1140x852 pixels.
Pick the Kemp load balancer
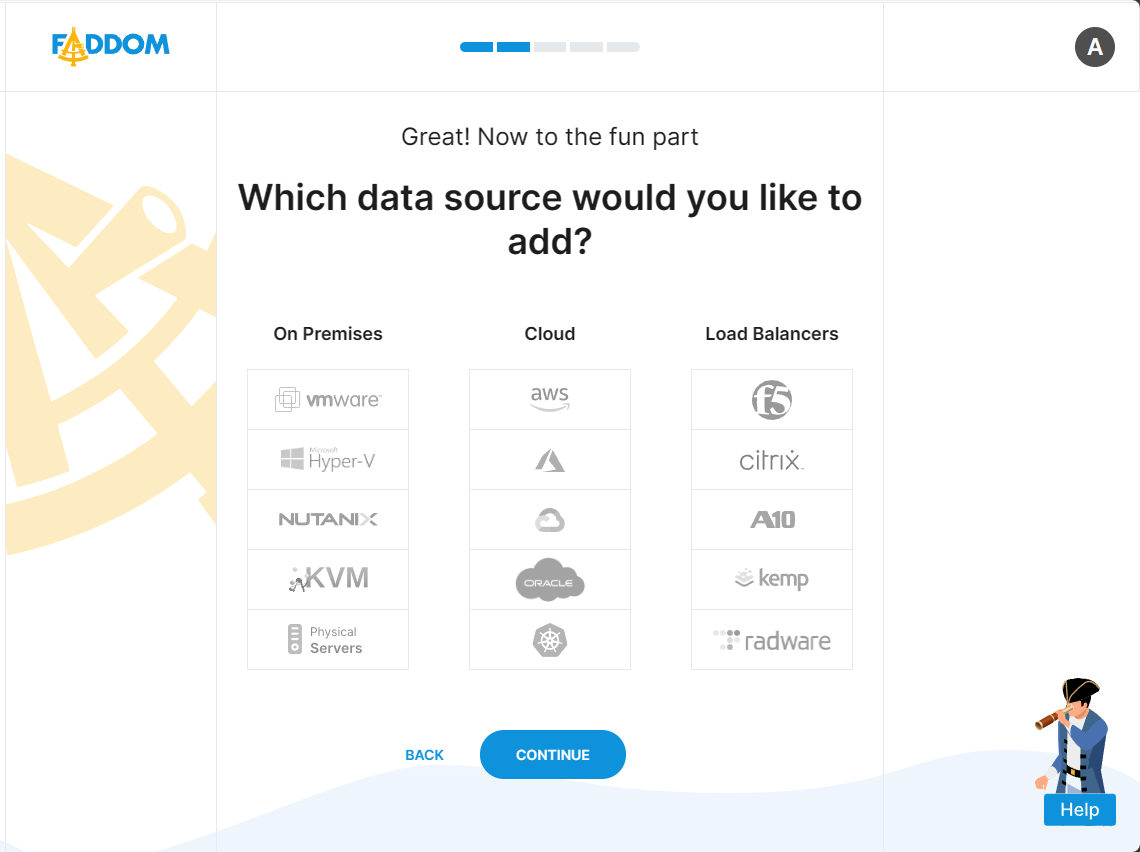pyautogui.click(x=772, y=580)
